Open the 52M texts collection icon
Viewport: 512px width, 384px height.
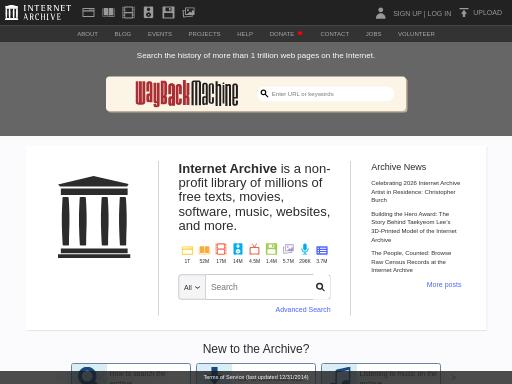coord(204,250)
